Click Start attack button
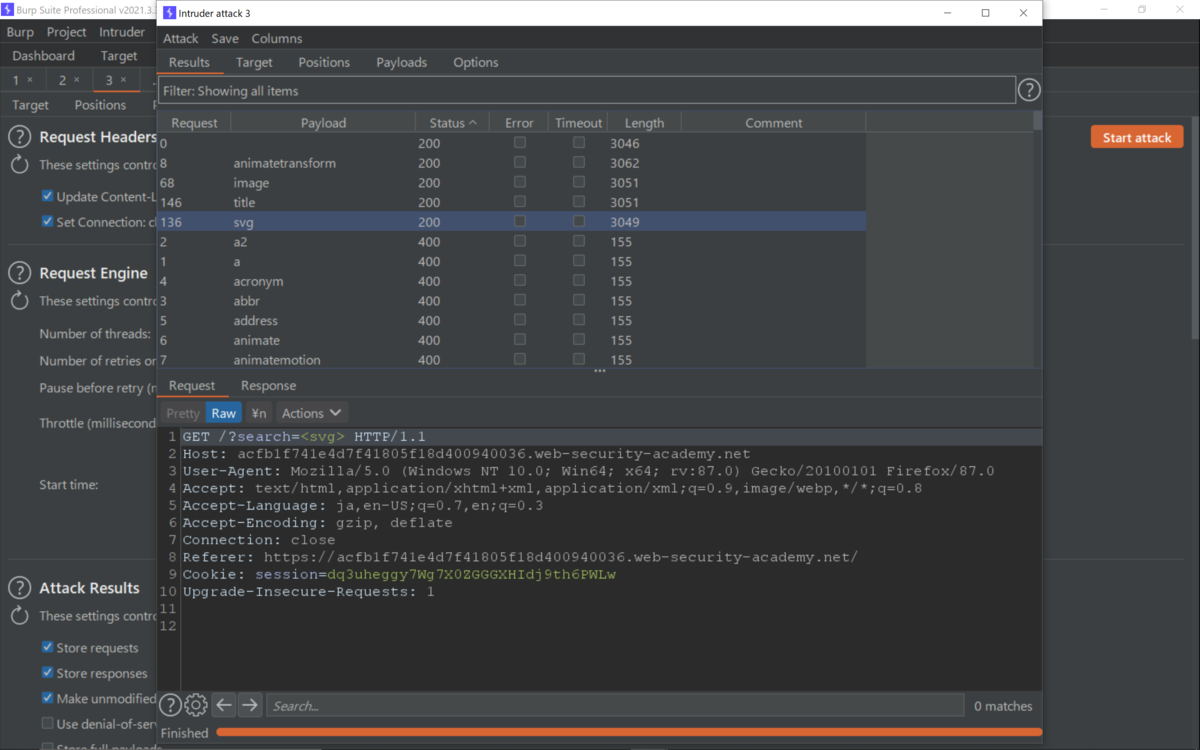This screenshot has width=1200, height=750. click(1137, 137)
